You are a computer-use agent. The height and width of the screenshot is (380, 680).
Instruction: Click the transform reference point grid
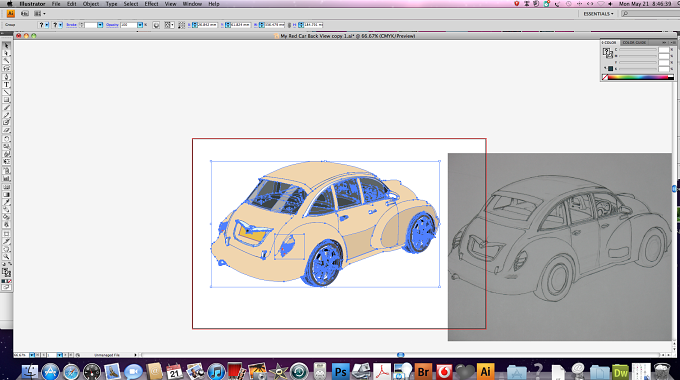pos(181,25)
